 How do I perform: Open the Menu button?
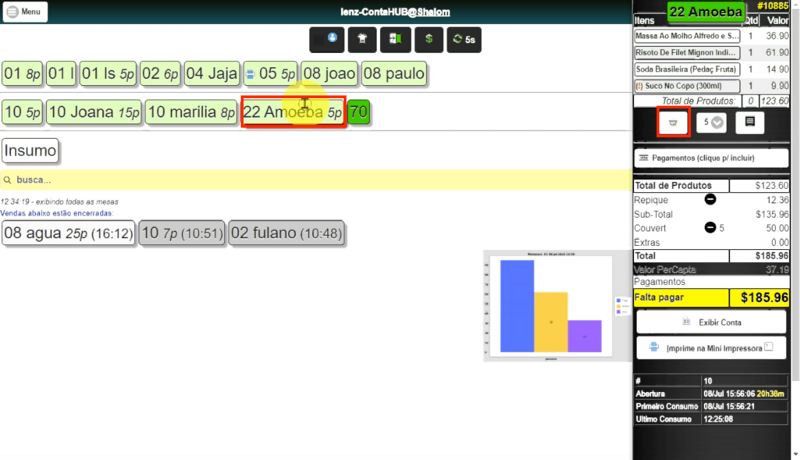(x=25, y=12)
